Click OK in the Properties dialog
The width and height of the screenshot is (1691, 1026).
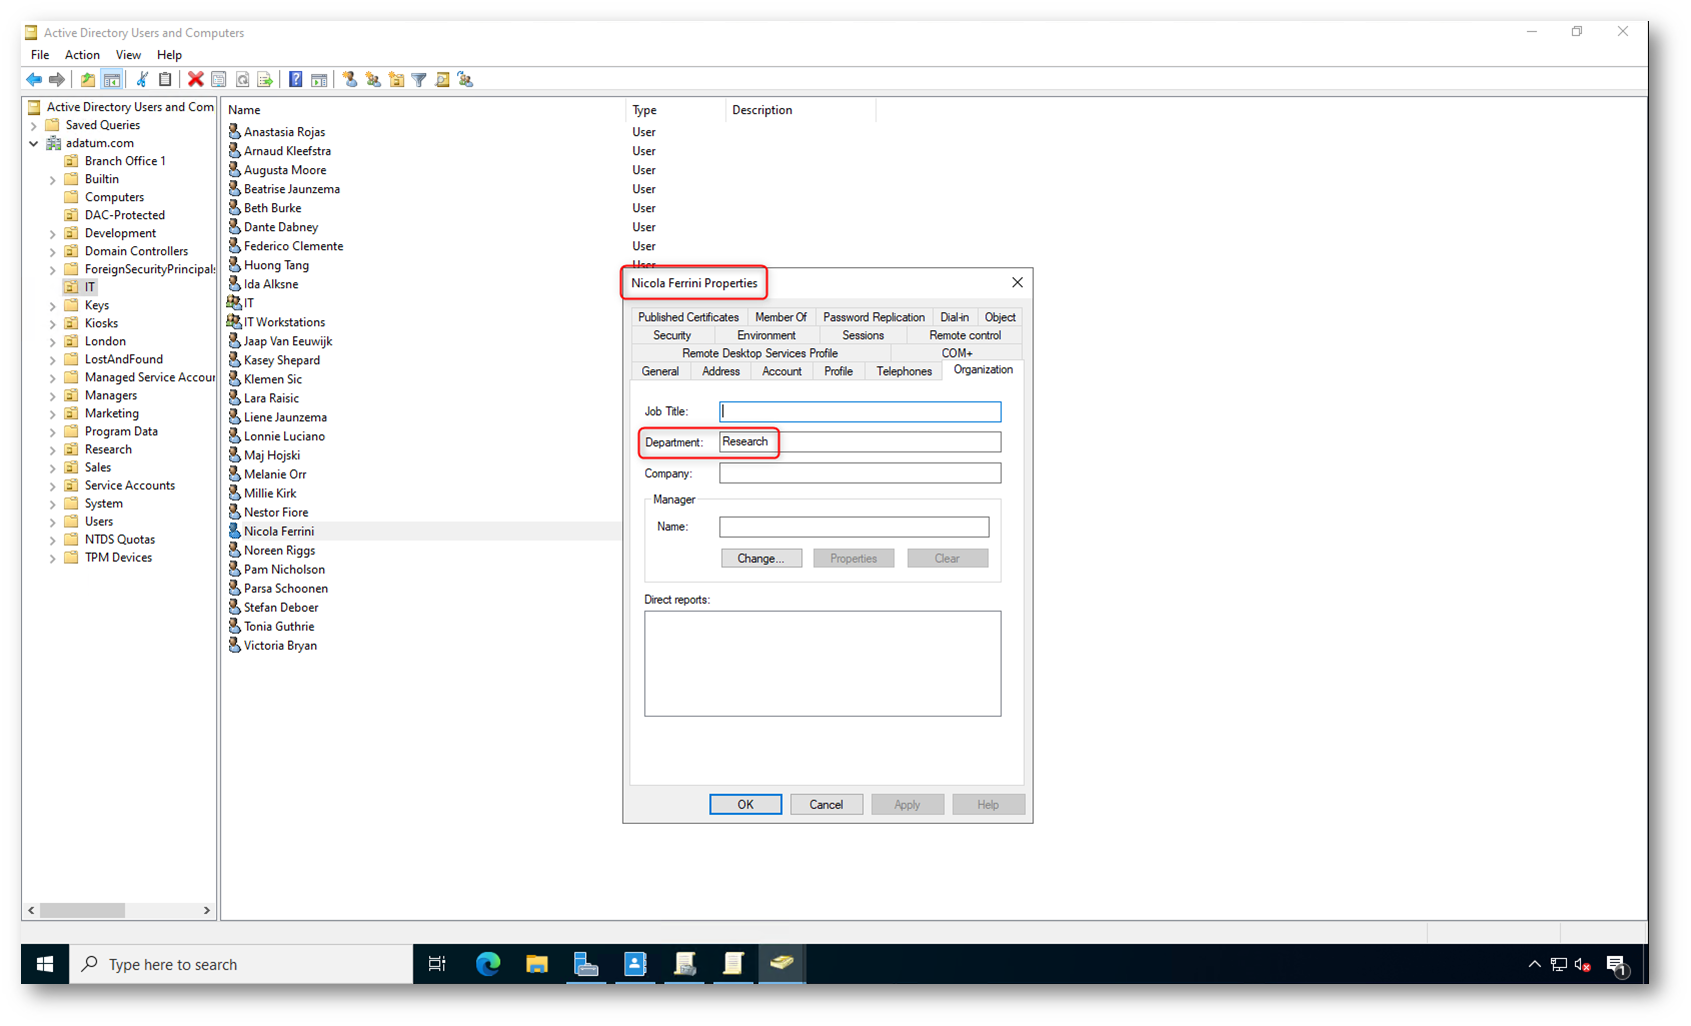click(745, 804)
